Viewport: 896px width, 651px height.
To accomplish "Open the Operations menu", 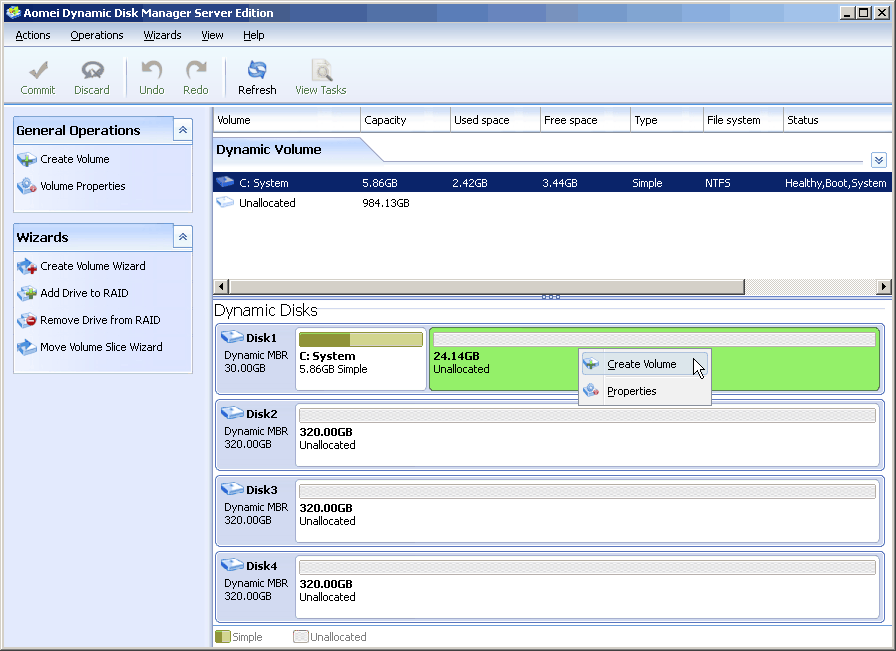I will pos(97,35).
